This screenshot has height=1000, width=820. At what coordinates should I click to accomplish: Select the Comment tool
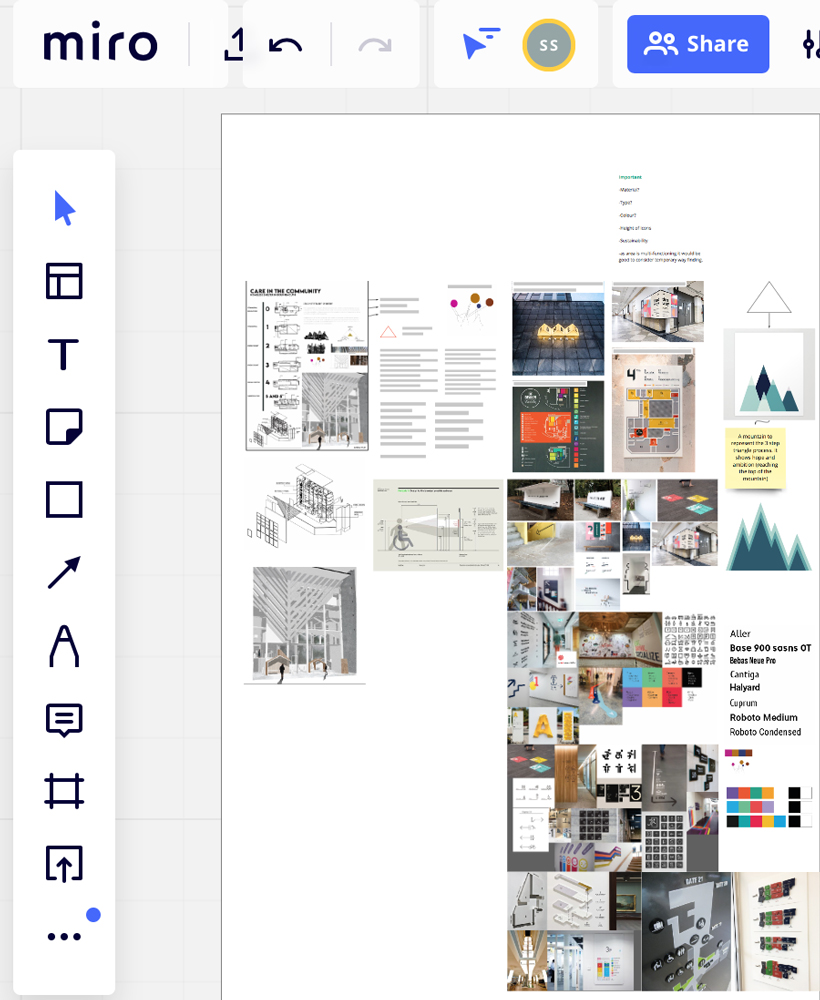64,718
